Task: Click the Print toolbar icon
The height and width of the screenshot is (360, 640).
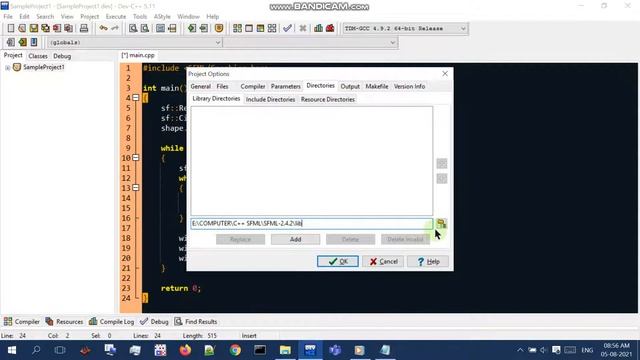Action: tap(84, 28)
